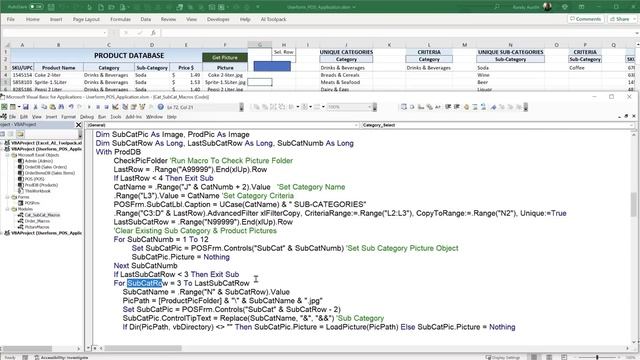640x360 pixels.
Task: Open the VBA Tools menu
Action: pyautogui.click(x=116, y=117)
